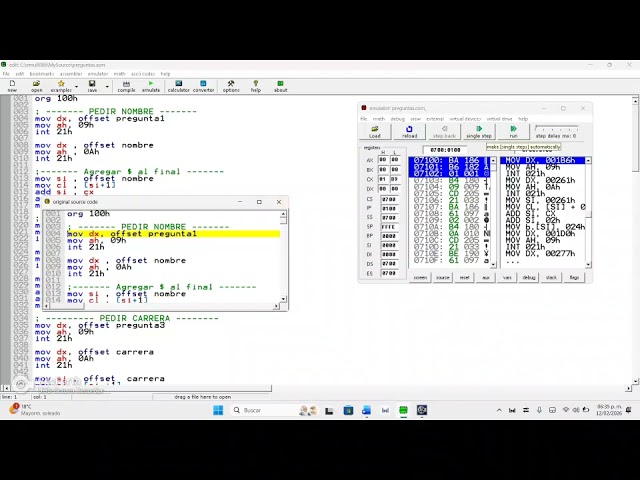Expand the save dropdown arrow
This screenshot has width=640, height=480.
tap(107, 87)
